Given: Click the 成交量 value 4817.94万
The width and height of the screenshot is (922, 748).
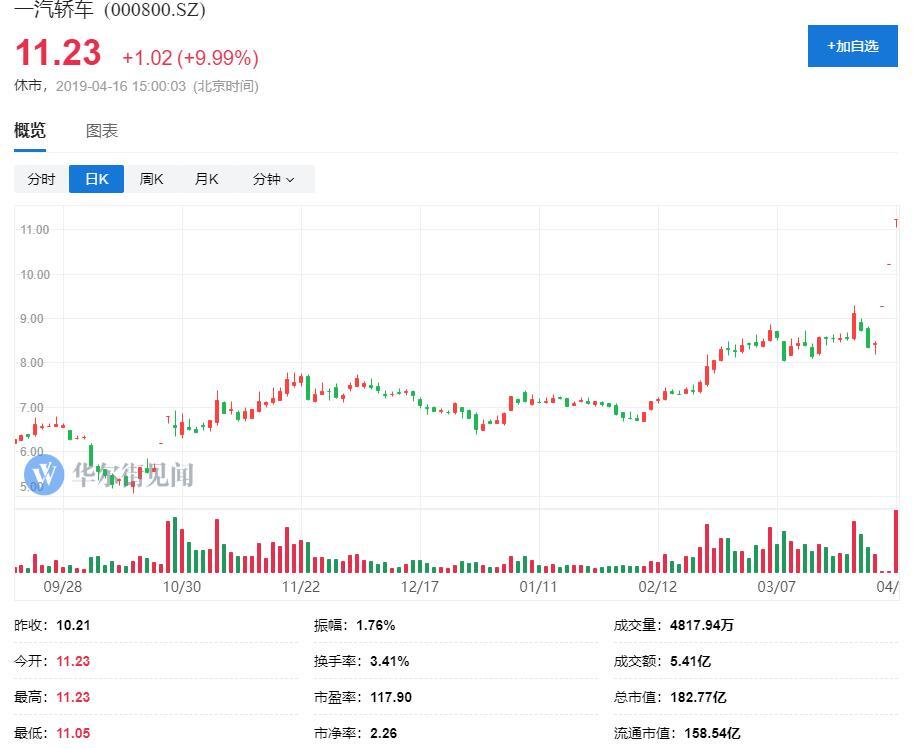Looking at the screenshot, I should point(701,625).
